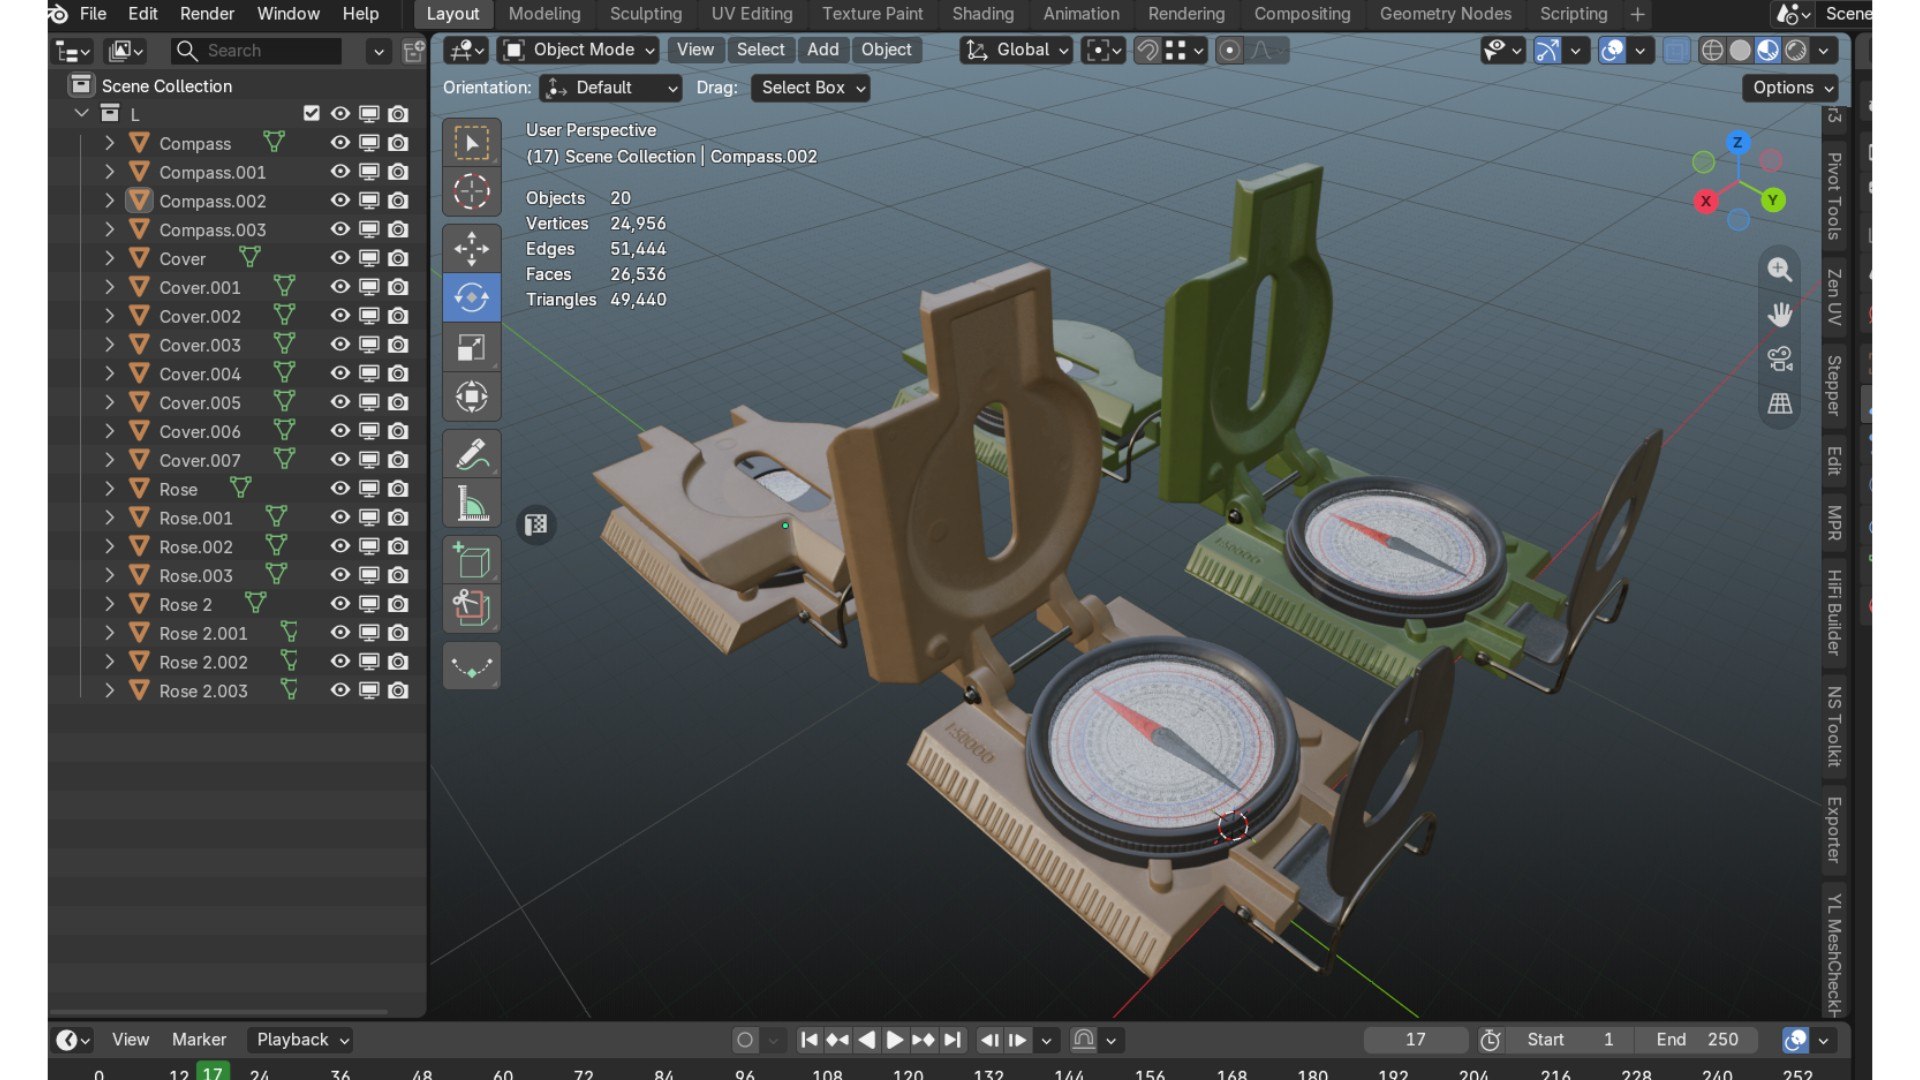The height and width of the screenshot is (1080, 1920).
Task: Select the Add Cube tool
Action: coord(471,559)
